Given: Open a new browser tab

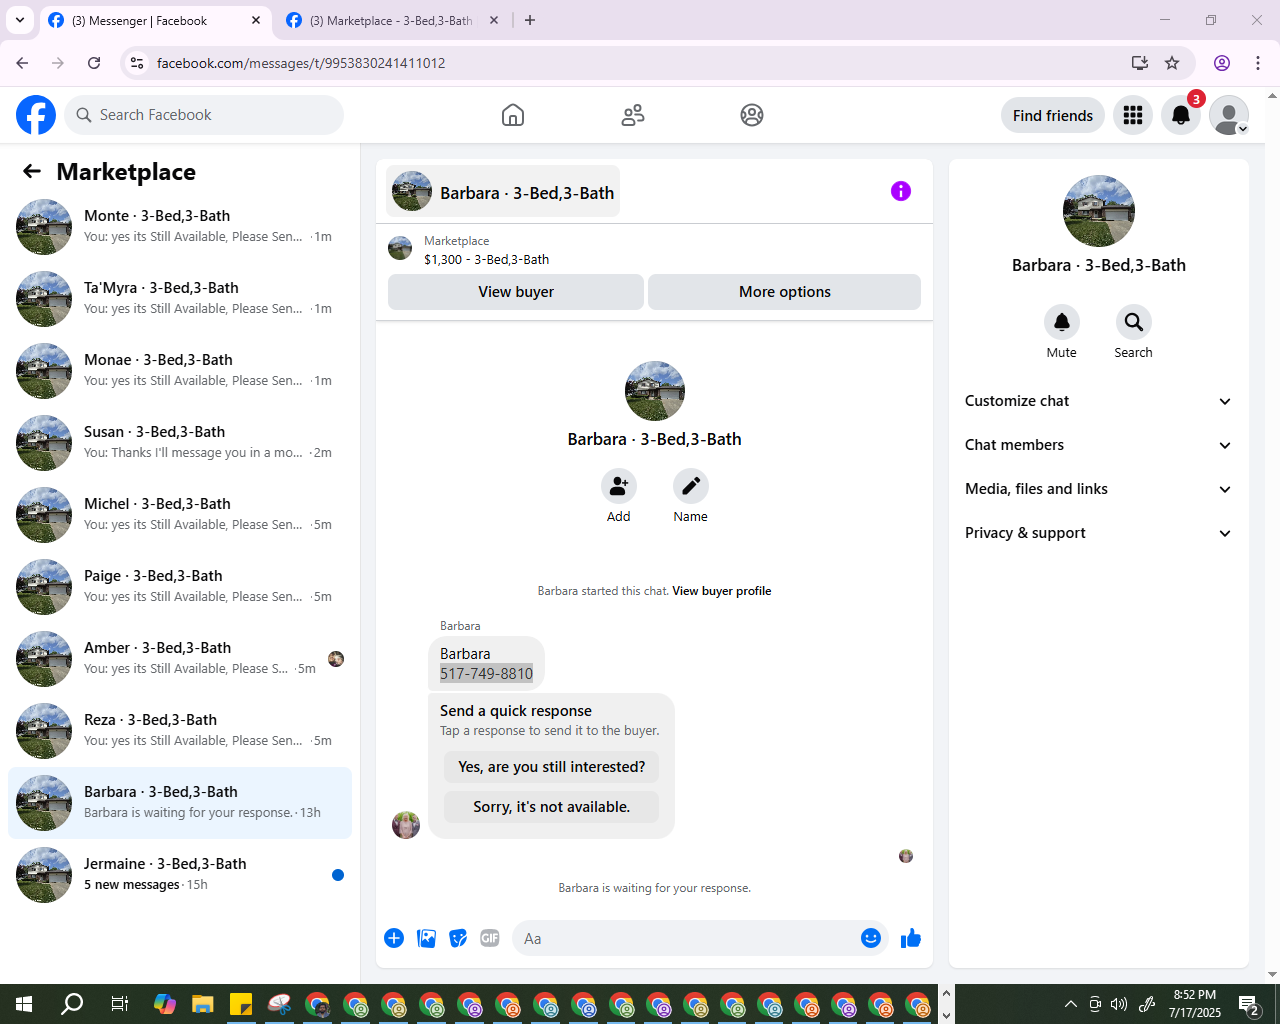Looking at the screenshot, I should 530,20.
